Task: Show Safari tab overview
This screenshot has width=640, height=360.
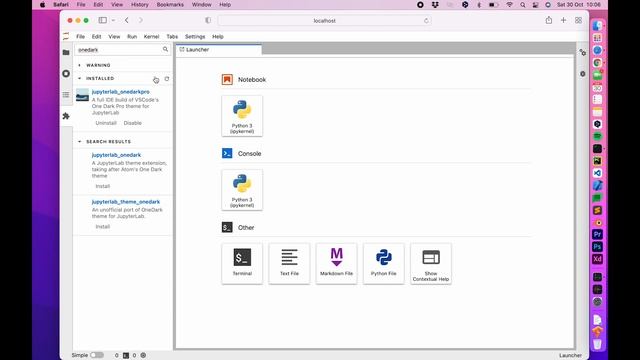Action: [x=578, y=20]
